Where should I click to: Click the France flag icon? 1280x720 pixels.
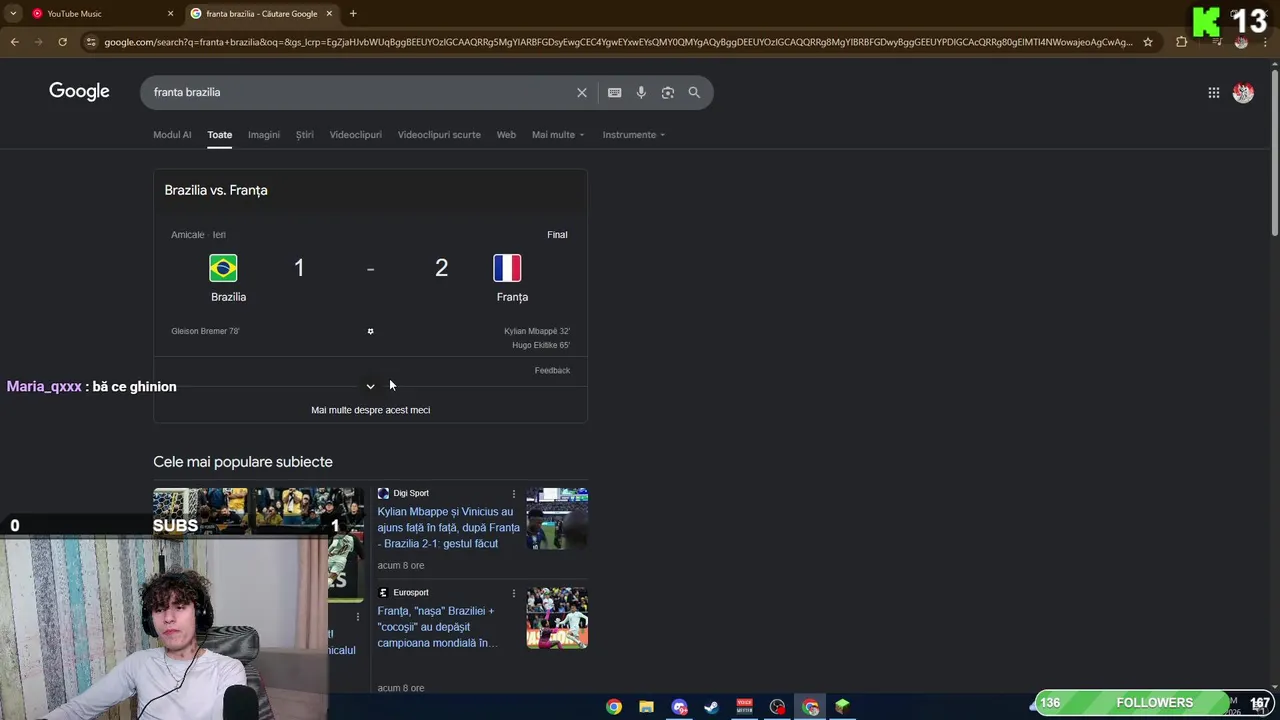coord(507,268)
